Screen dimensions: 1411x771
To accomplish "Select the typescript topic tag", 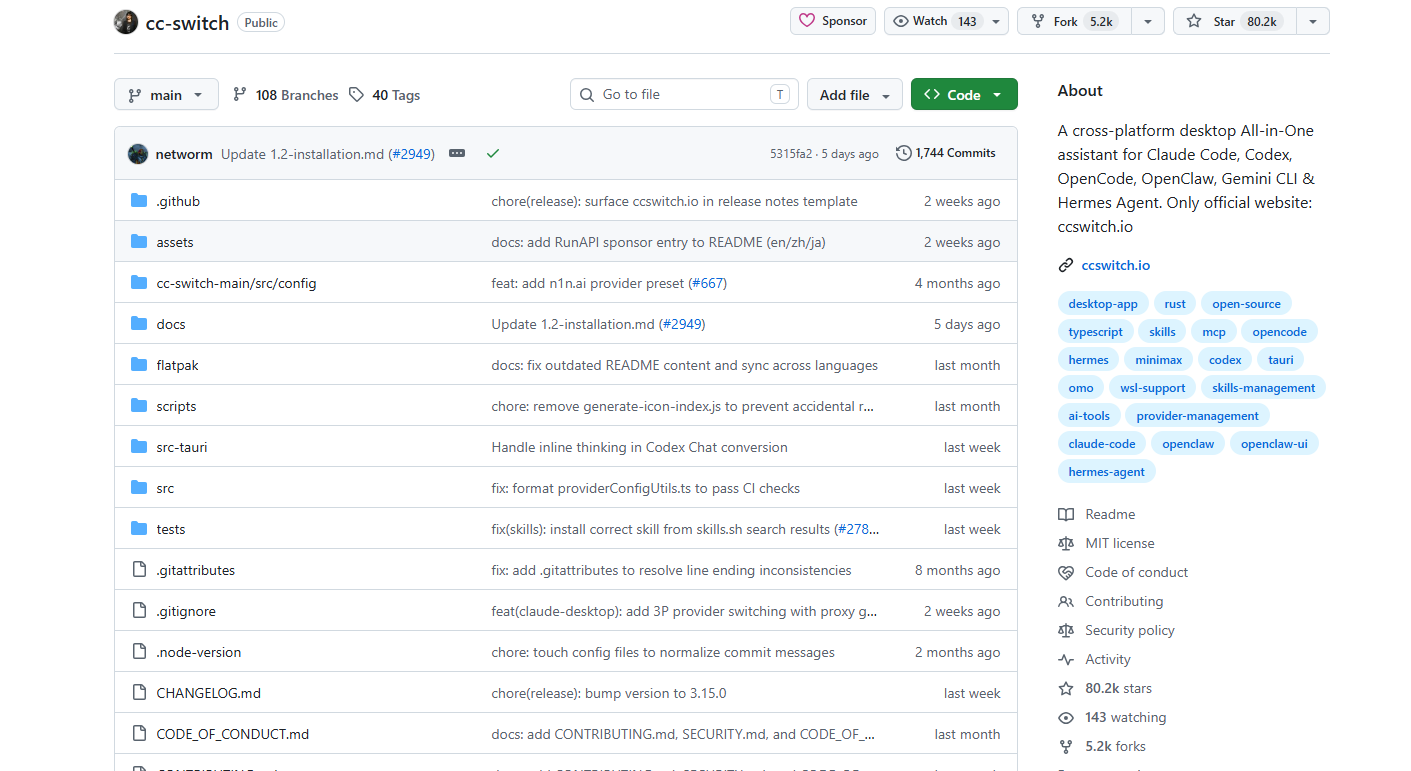I will tap(1095, 332).
